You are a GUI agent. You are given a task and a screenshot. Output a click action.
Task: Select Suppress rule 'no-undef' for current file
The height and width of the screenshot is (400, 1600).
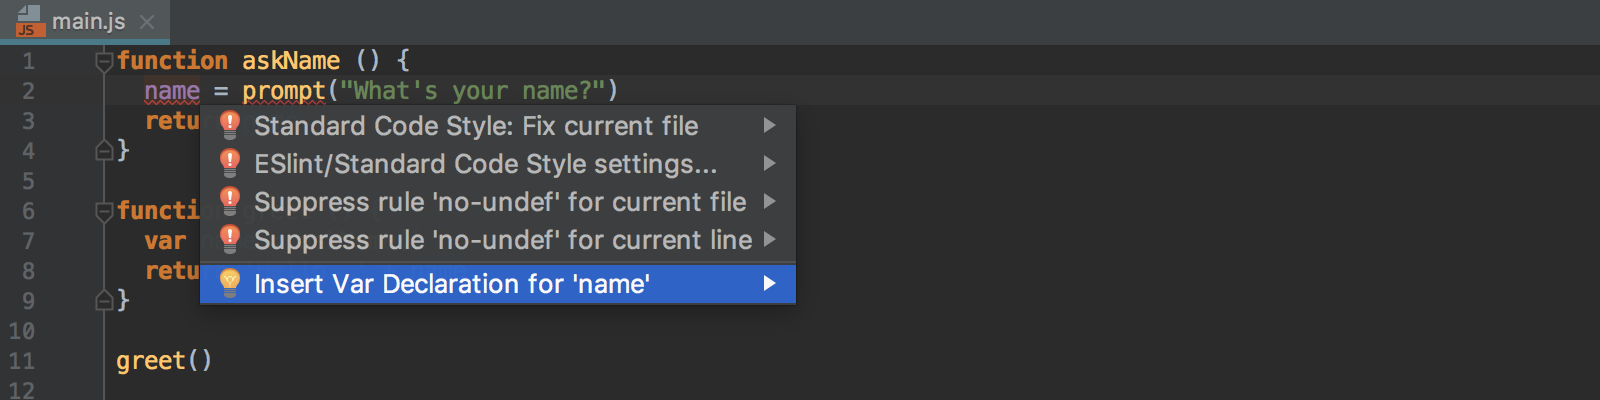(498, 201)
